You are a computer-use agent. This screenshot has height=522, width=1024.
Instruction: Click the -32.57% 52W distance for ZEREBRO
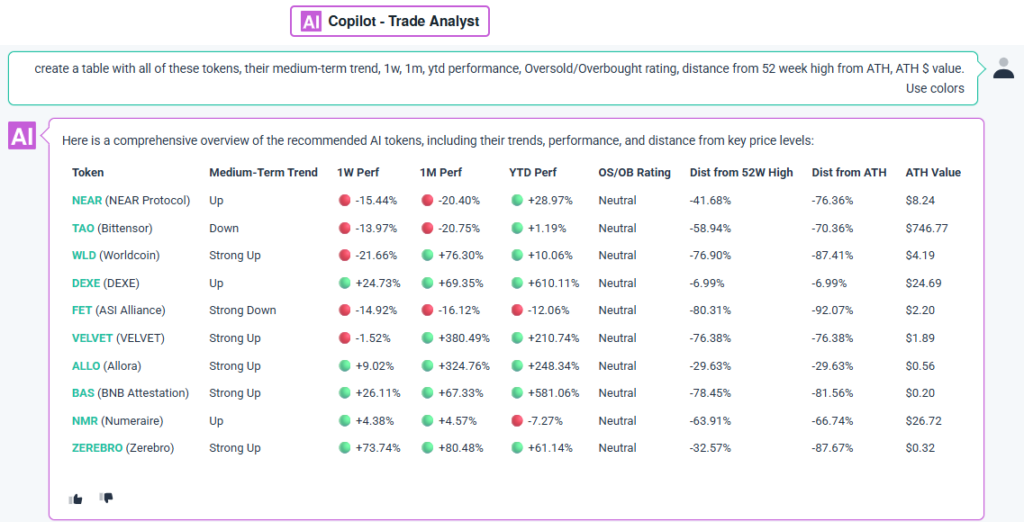[711, 448]
